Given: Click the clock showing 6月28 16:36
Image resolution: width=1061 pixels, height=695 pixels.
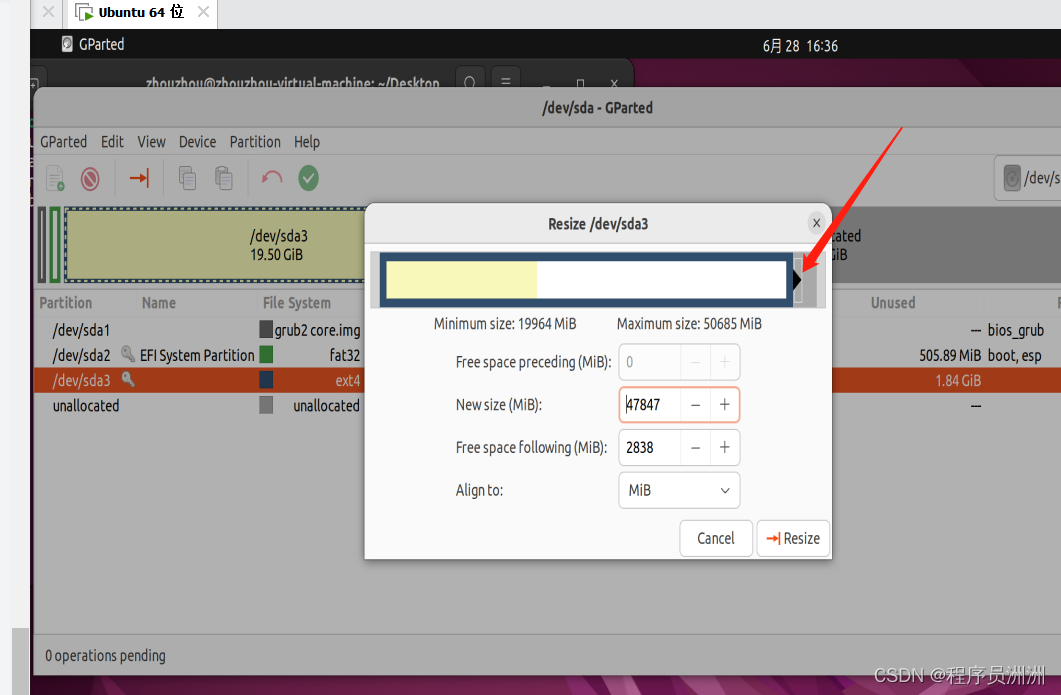Looking at the screenshot, I should click(800, 45).
